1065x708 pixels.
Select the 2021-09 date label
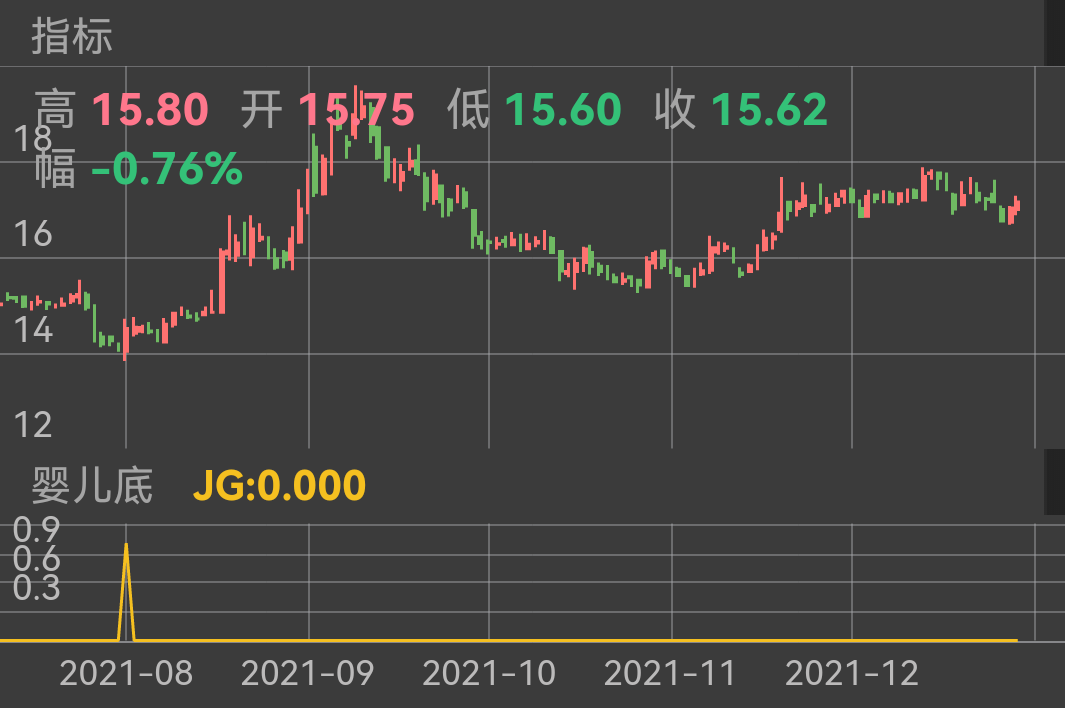[308, 673]
